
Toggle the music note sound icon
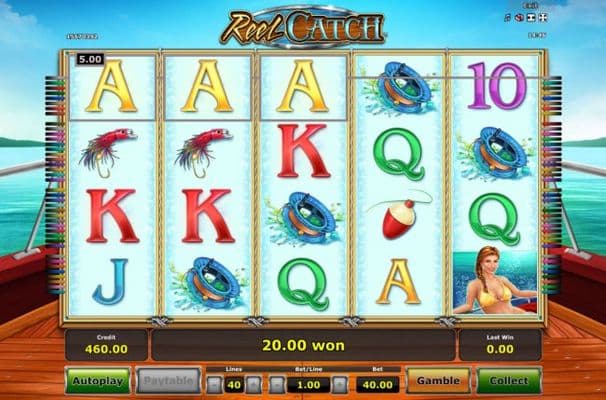click(x=507, y=17)
